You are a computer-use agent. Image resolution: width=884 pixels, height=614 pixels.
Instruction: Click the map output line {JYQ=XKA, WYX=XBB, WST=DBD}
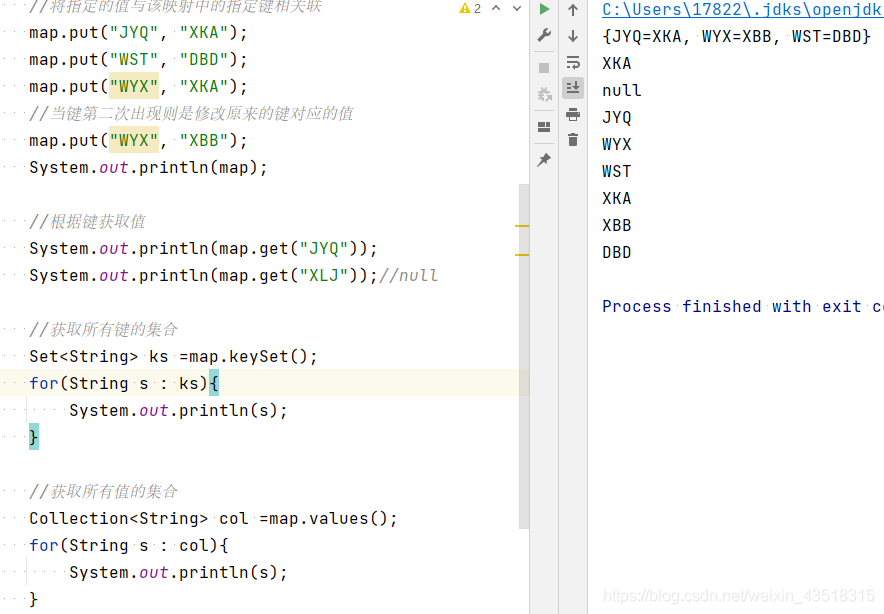[x=736, y=37]
